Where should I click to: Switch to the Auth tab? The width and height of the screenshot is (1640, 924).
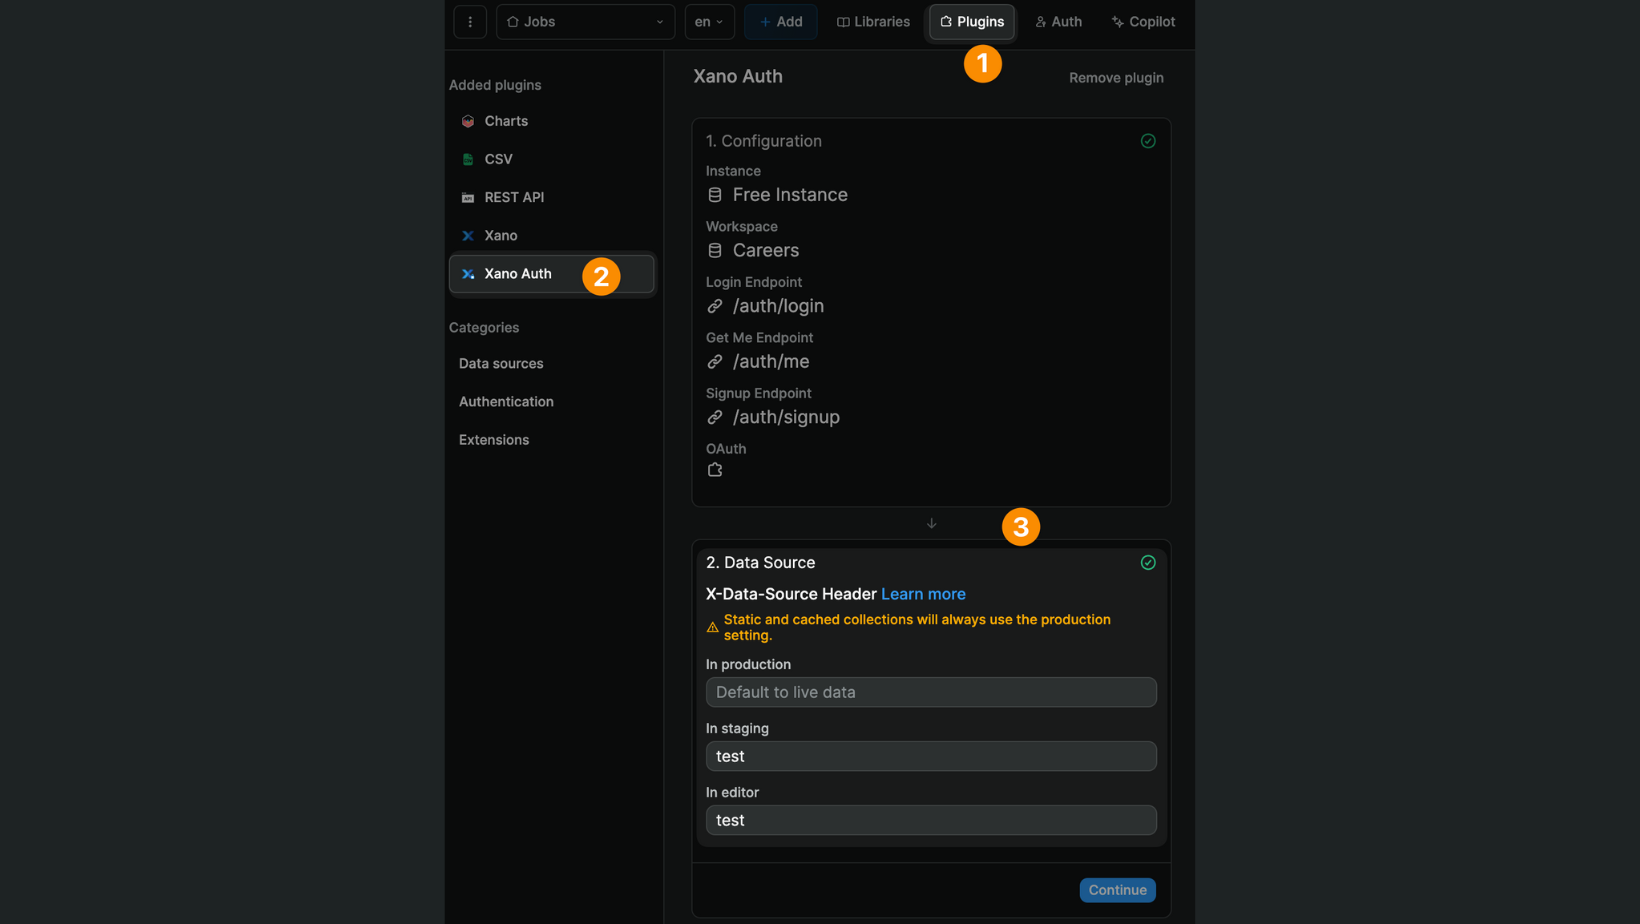[x=1058, y=21]
